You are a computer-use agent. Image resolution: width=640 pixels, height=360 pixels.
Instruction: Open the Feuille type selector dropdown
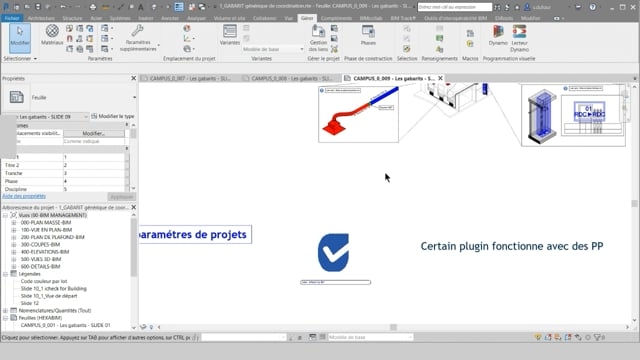(134, 97)
